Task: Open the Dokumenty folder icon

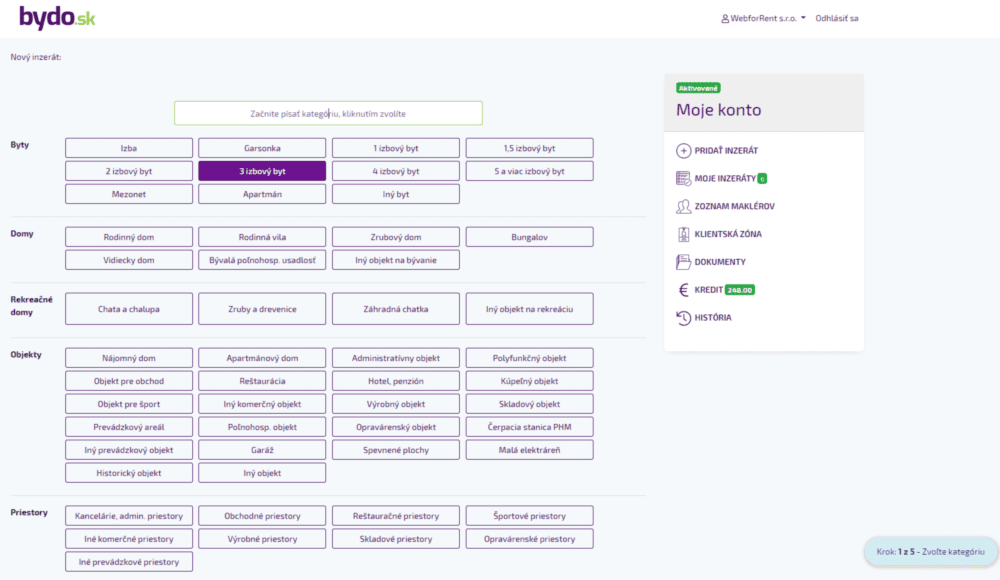Action: [x=684, y=262]
